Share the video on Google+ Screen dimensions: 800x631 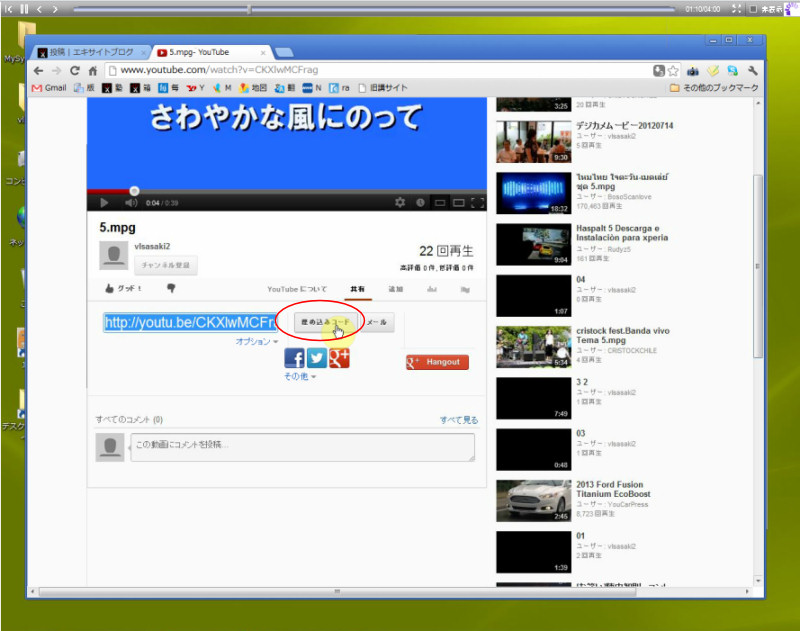339,359
